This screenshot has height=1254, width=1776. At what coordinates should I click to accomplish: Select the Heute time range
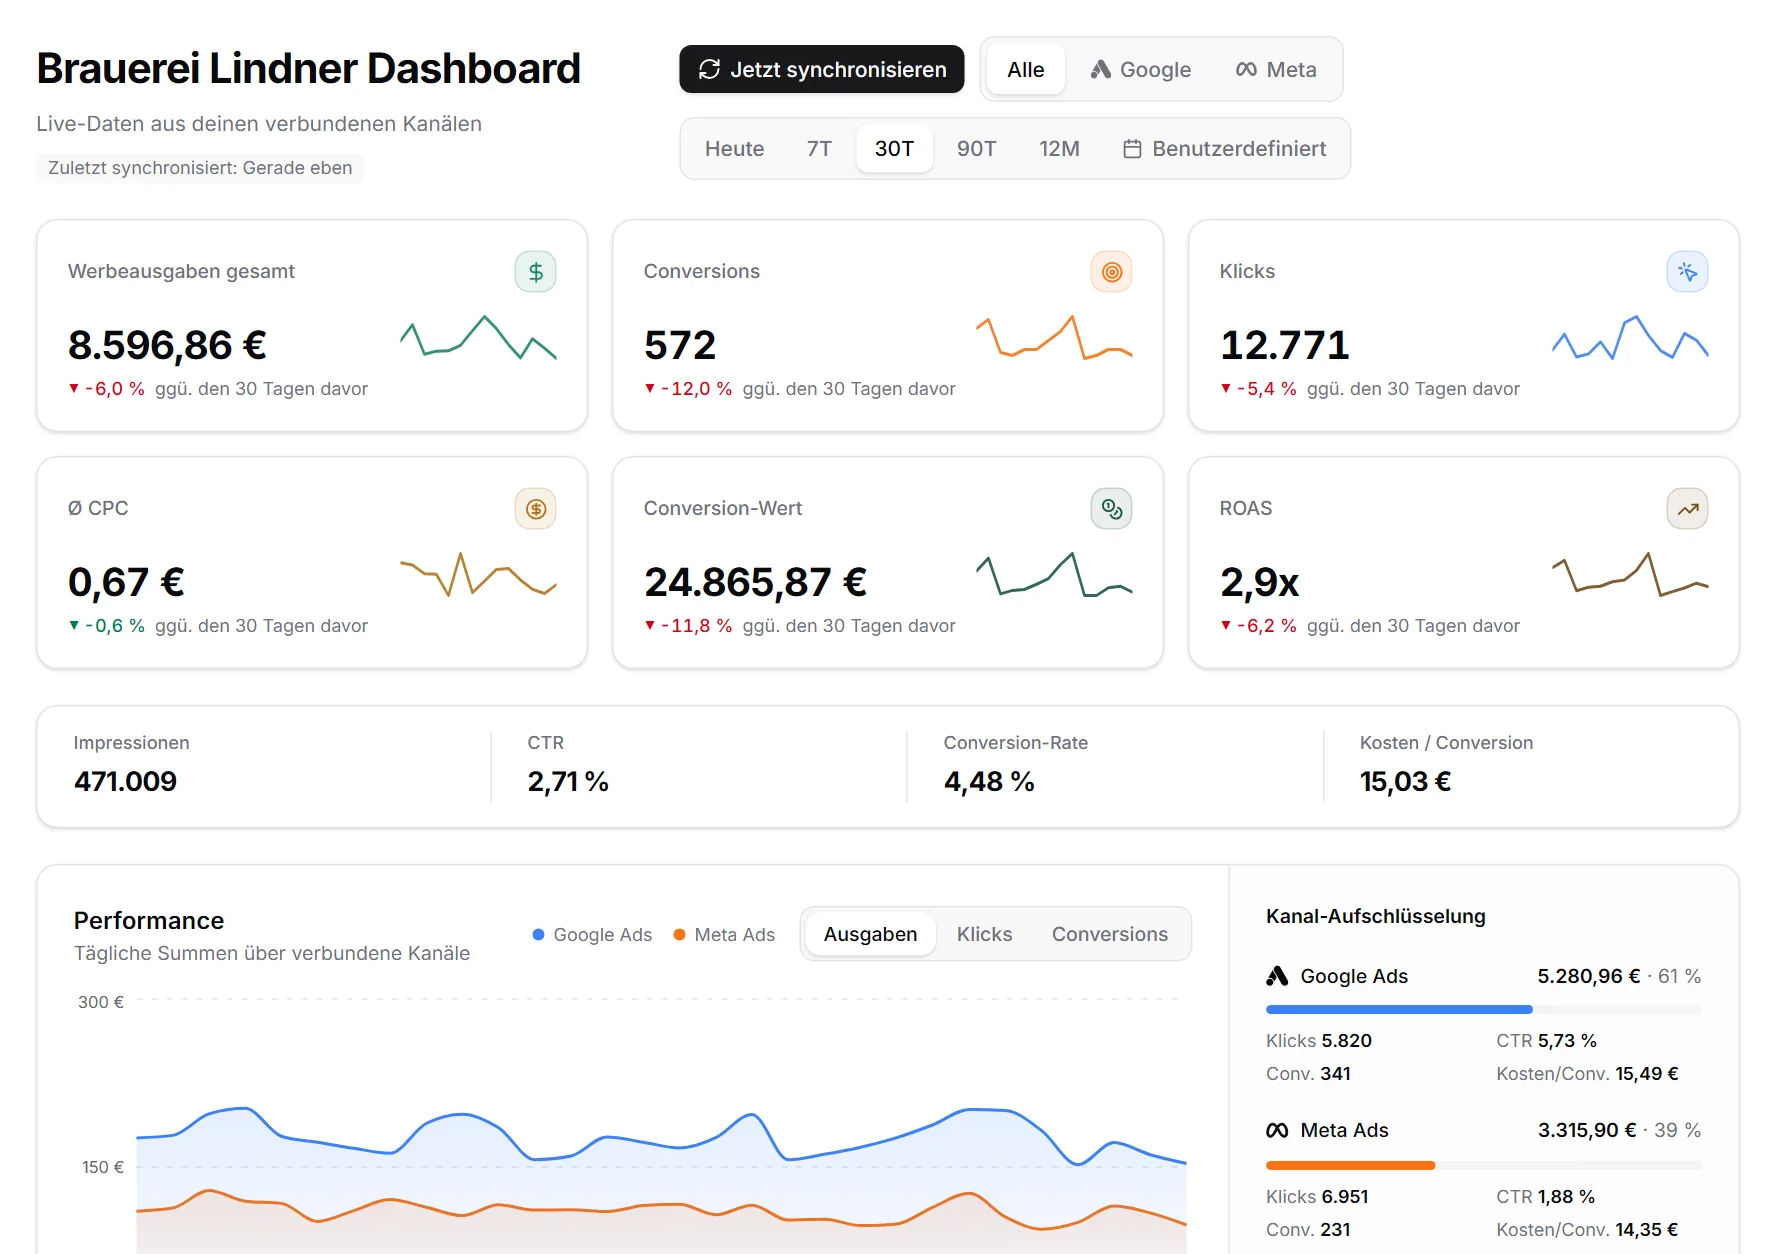point(734,148)
